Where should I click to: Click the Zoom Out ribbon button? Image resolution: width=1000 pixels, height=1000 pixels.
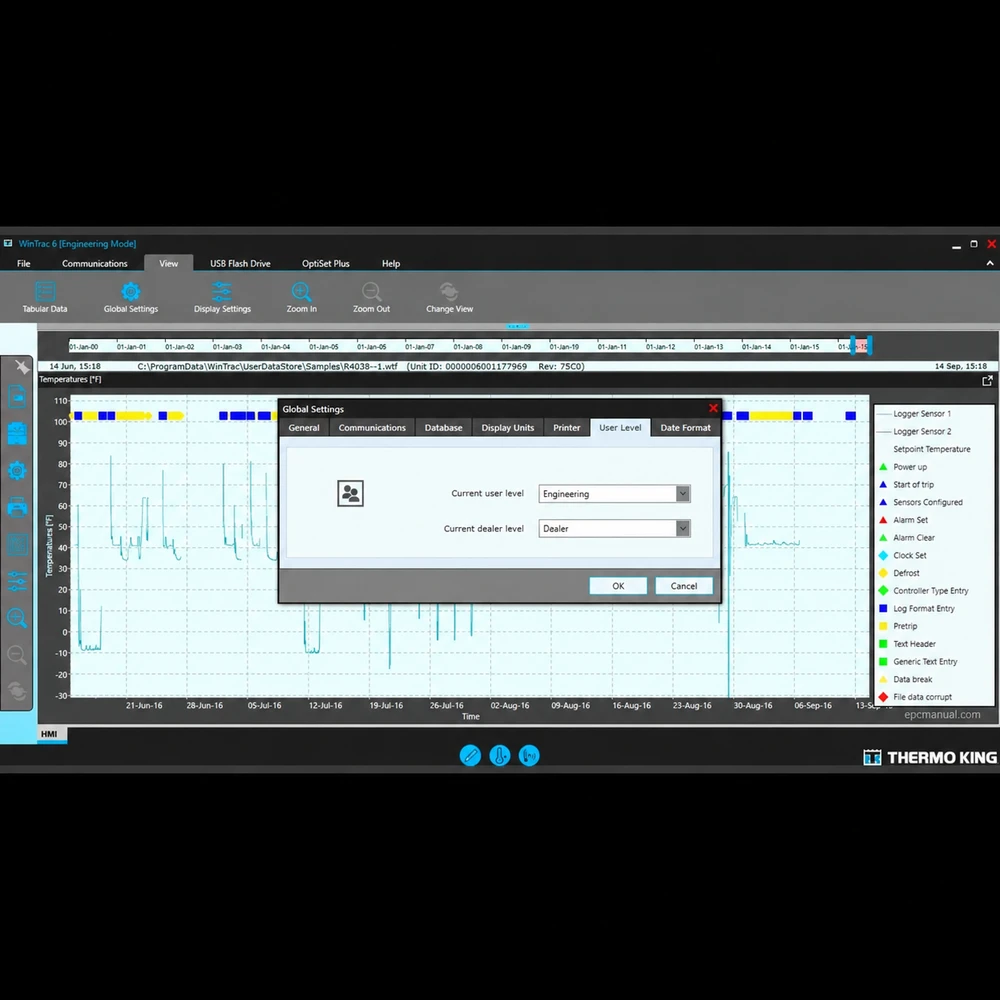coord(371,297)
